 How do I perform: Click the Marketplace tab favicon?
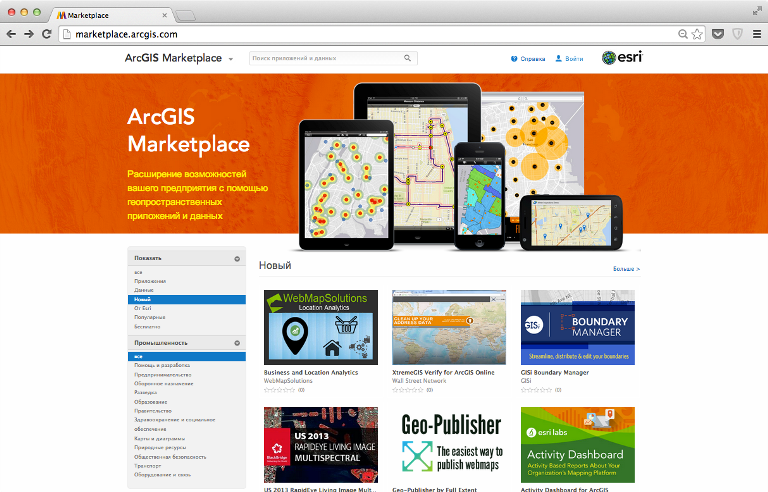point(61,15)
